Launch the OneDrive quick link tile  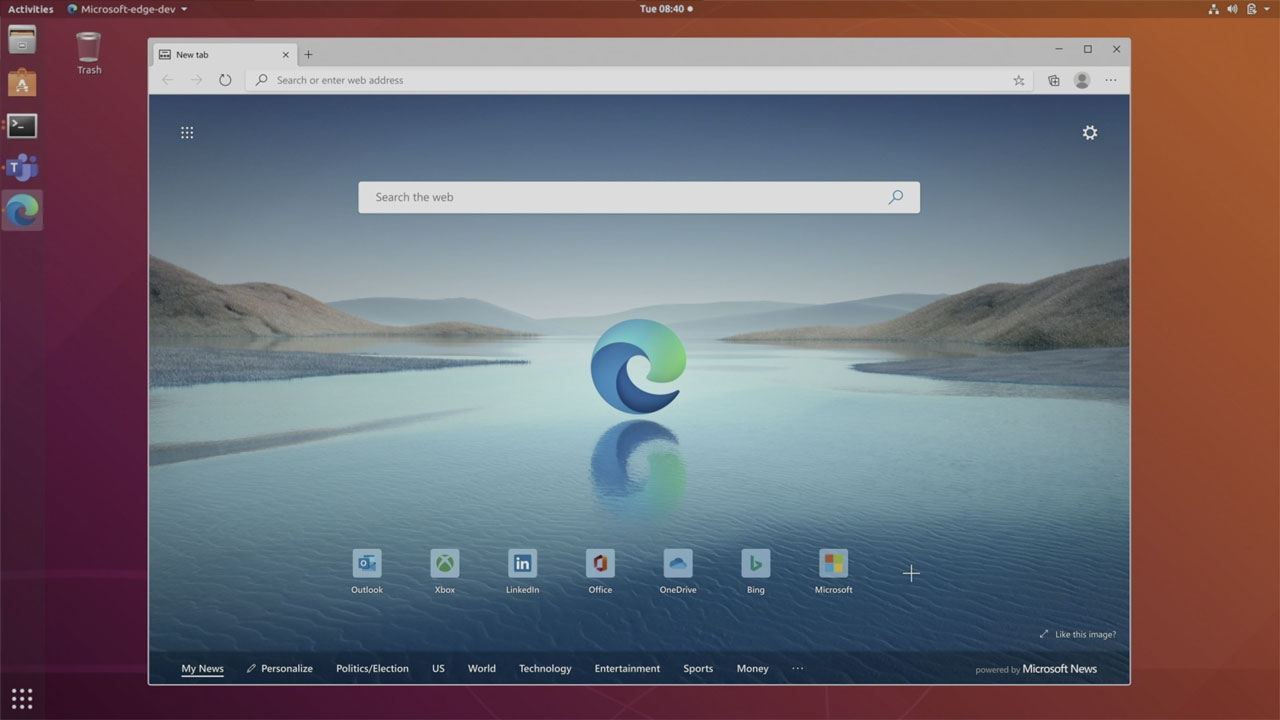[678, 564]
